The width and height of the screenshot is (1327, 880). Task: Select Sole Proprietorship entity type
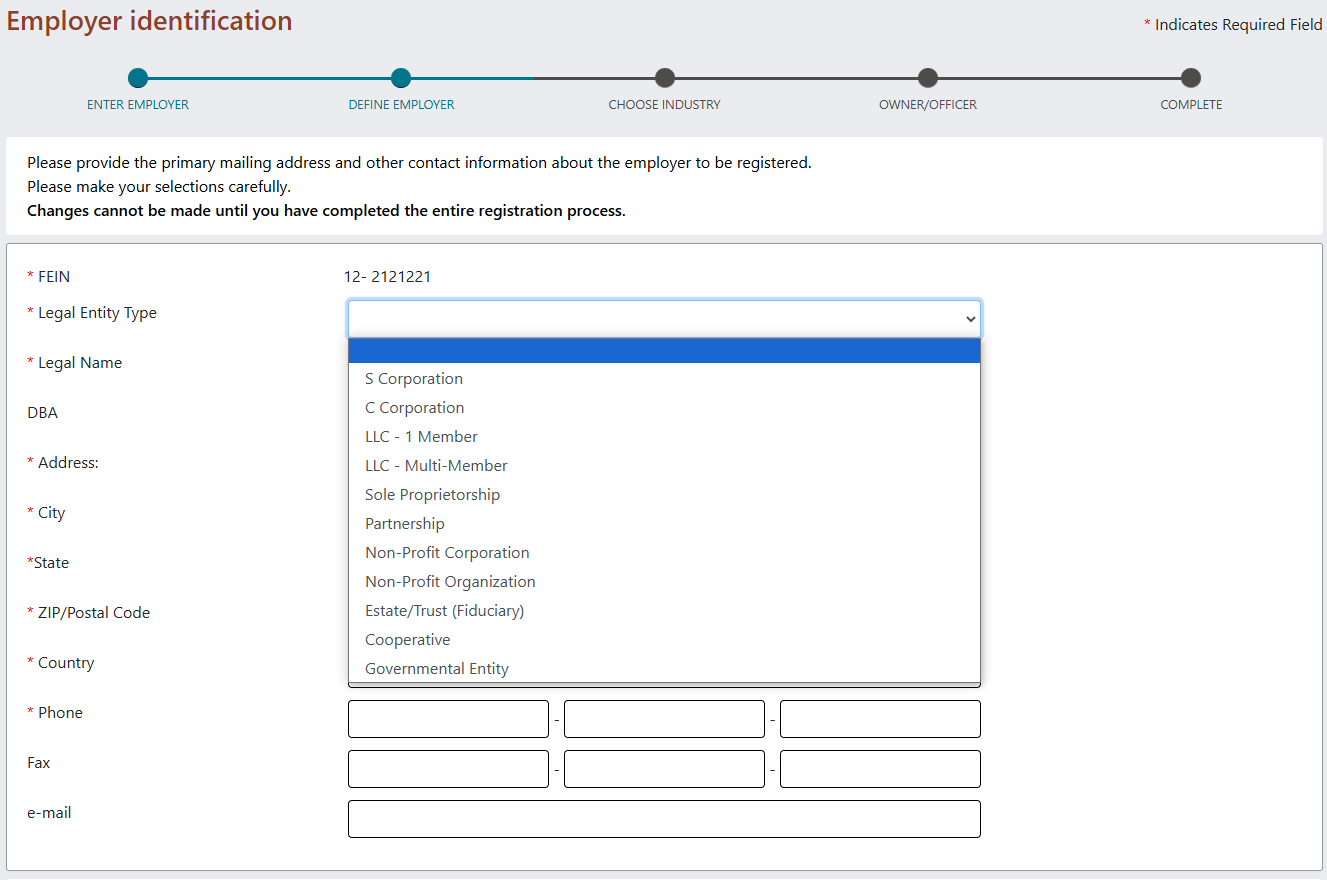pos(432,494)
